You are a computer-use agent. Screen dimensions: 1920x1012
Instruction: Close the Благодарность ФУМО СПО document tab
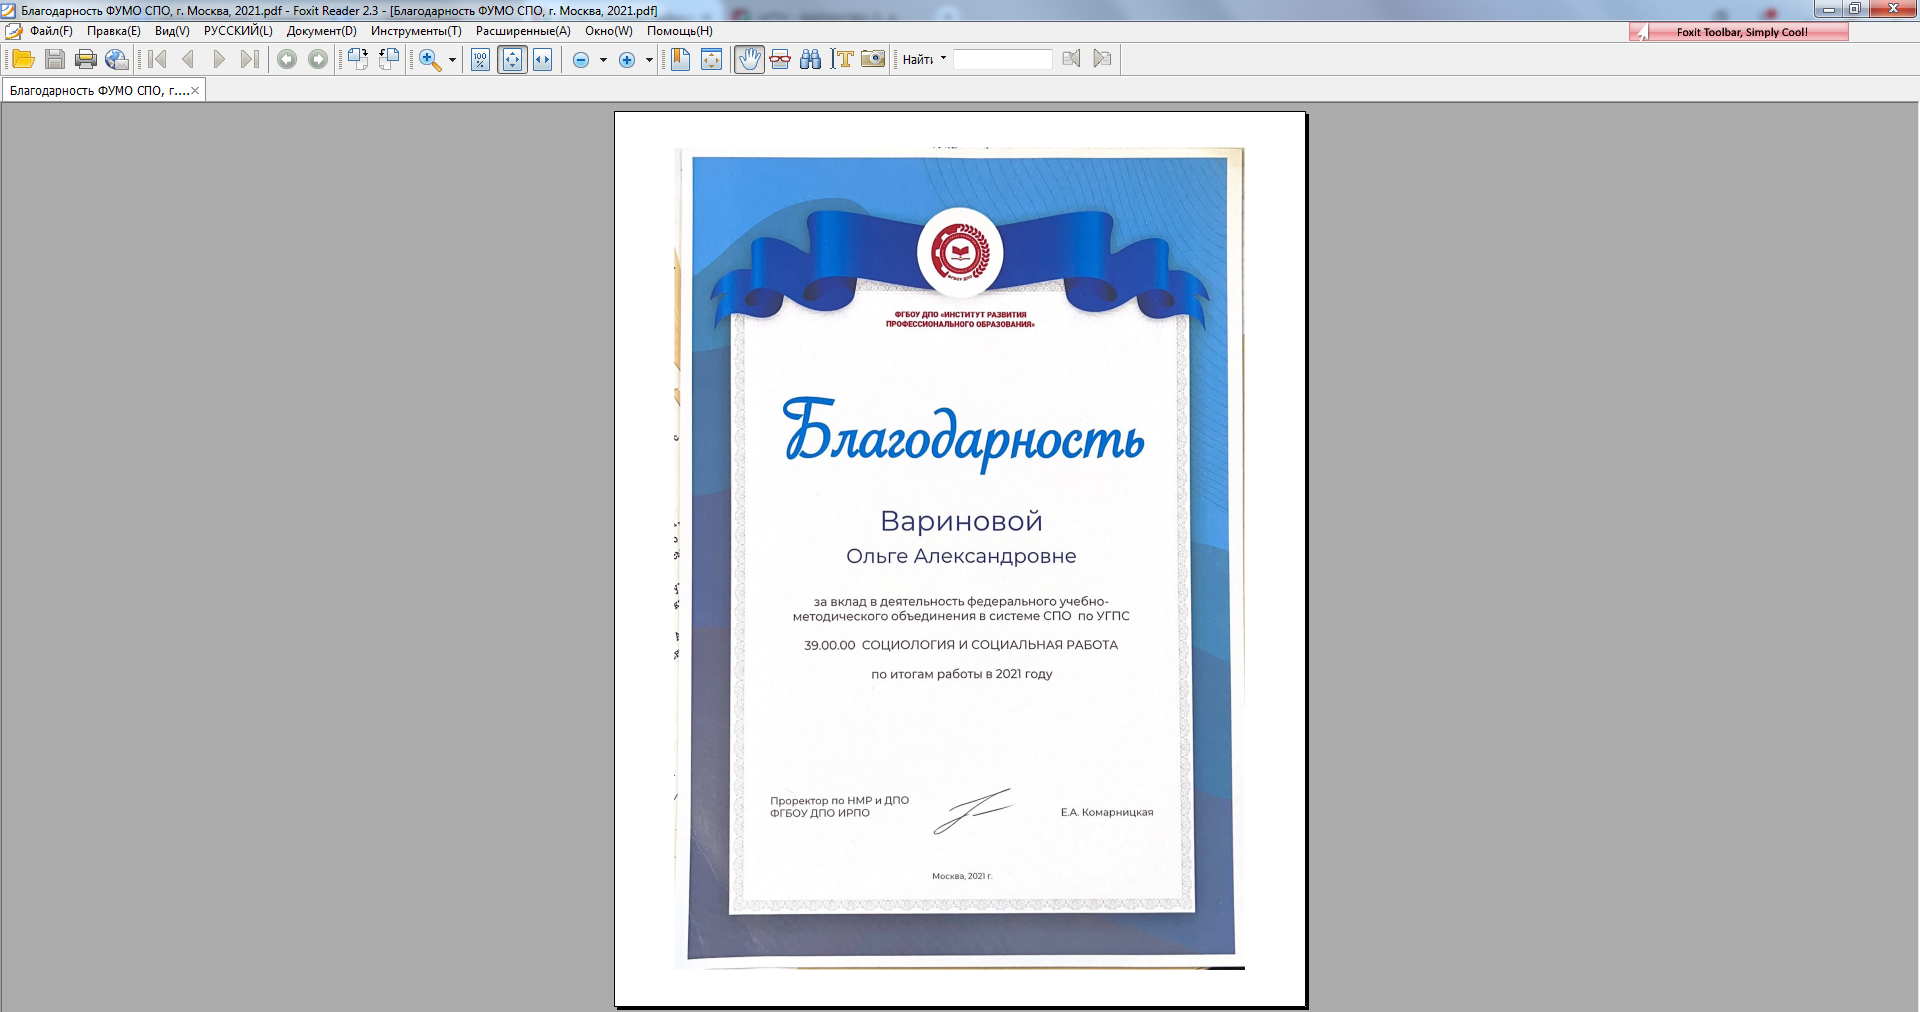(195, 91)
